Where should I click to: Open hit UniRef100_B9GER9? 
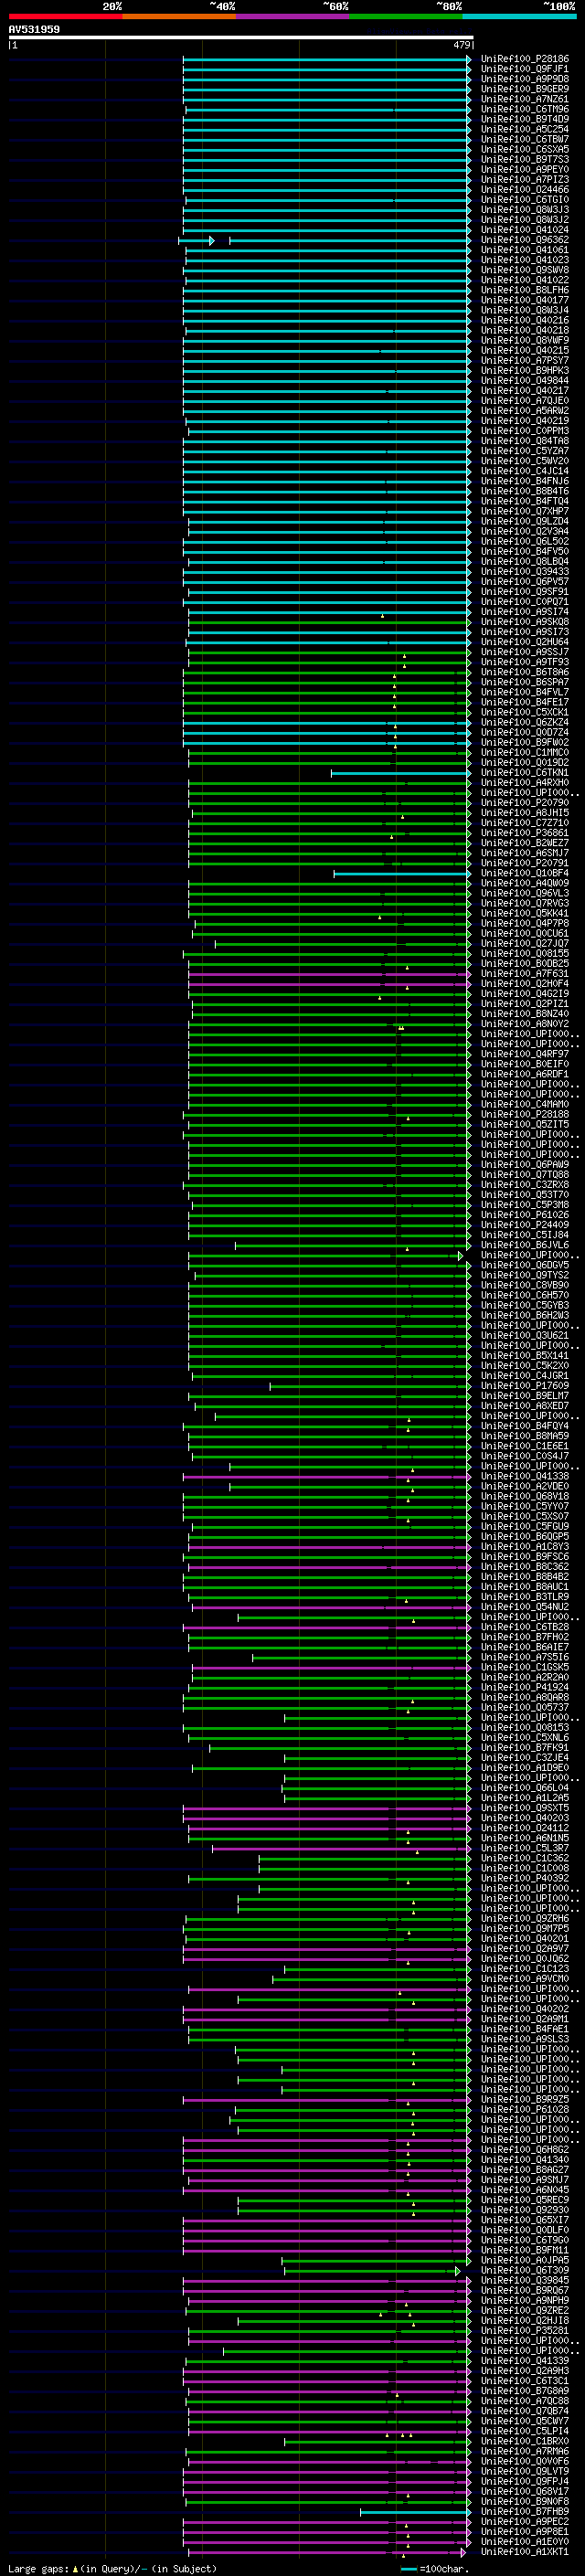524,89
